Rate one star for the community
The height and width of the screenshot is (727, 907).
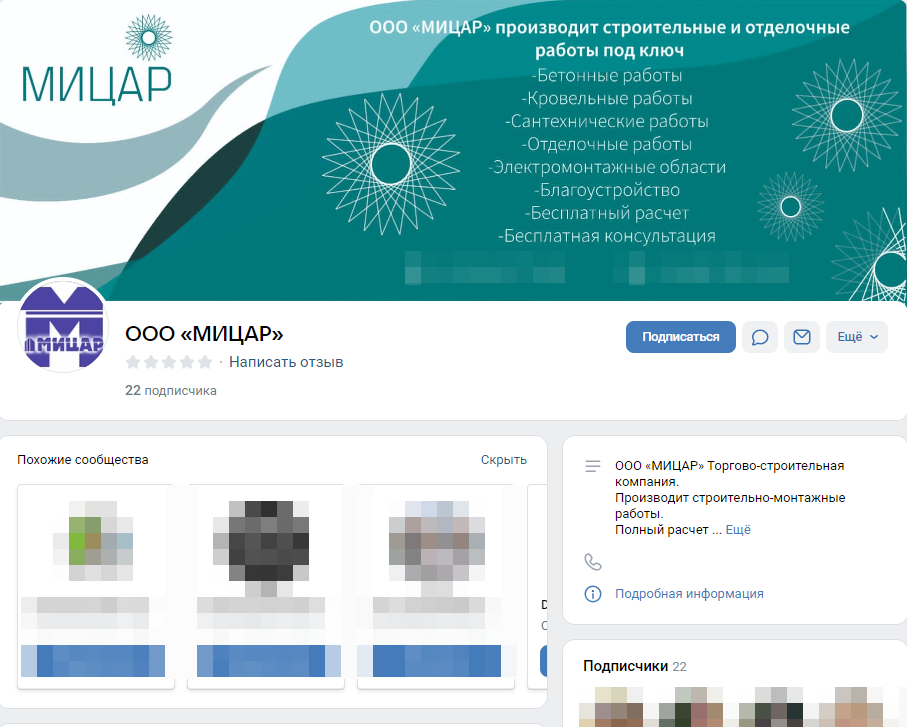[132, 362]
